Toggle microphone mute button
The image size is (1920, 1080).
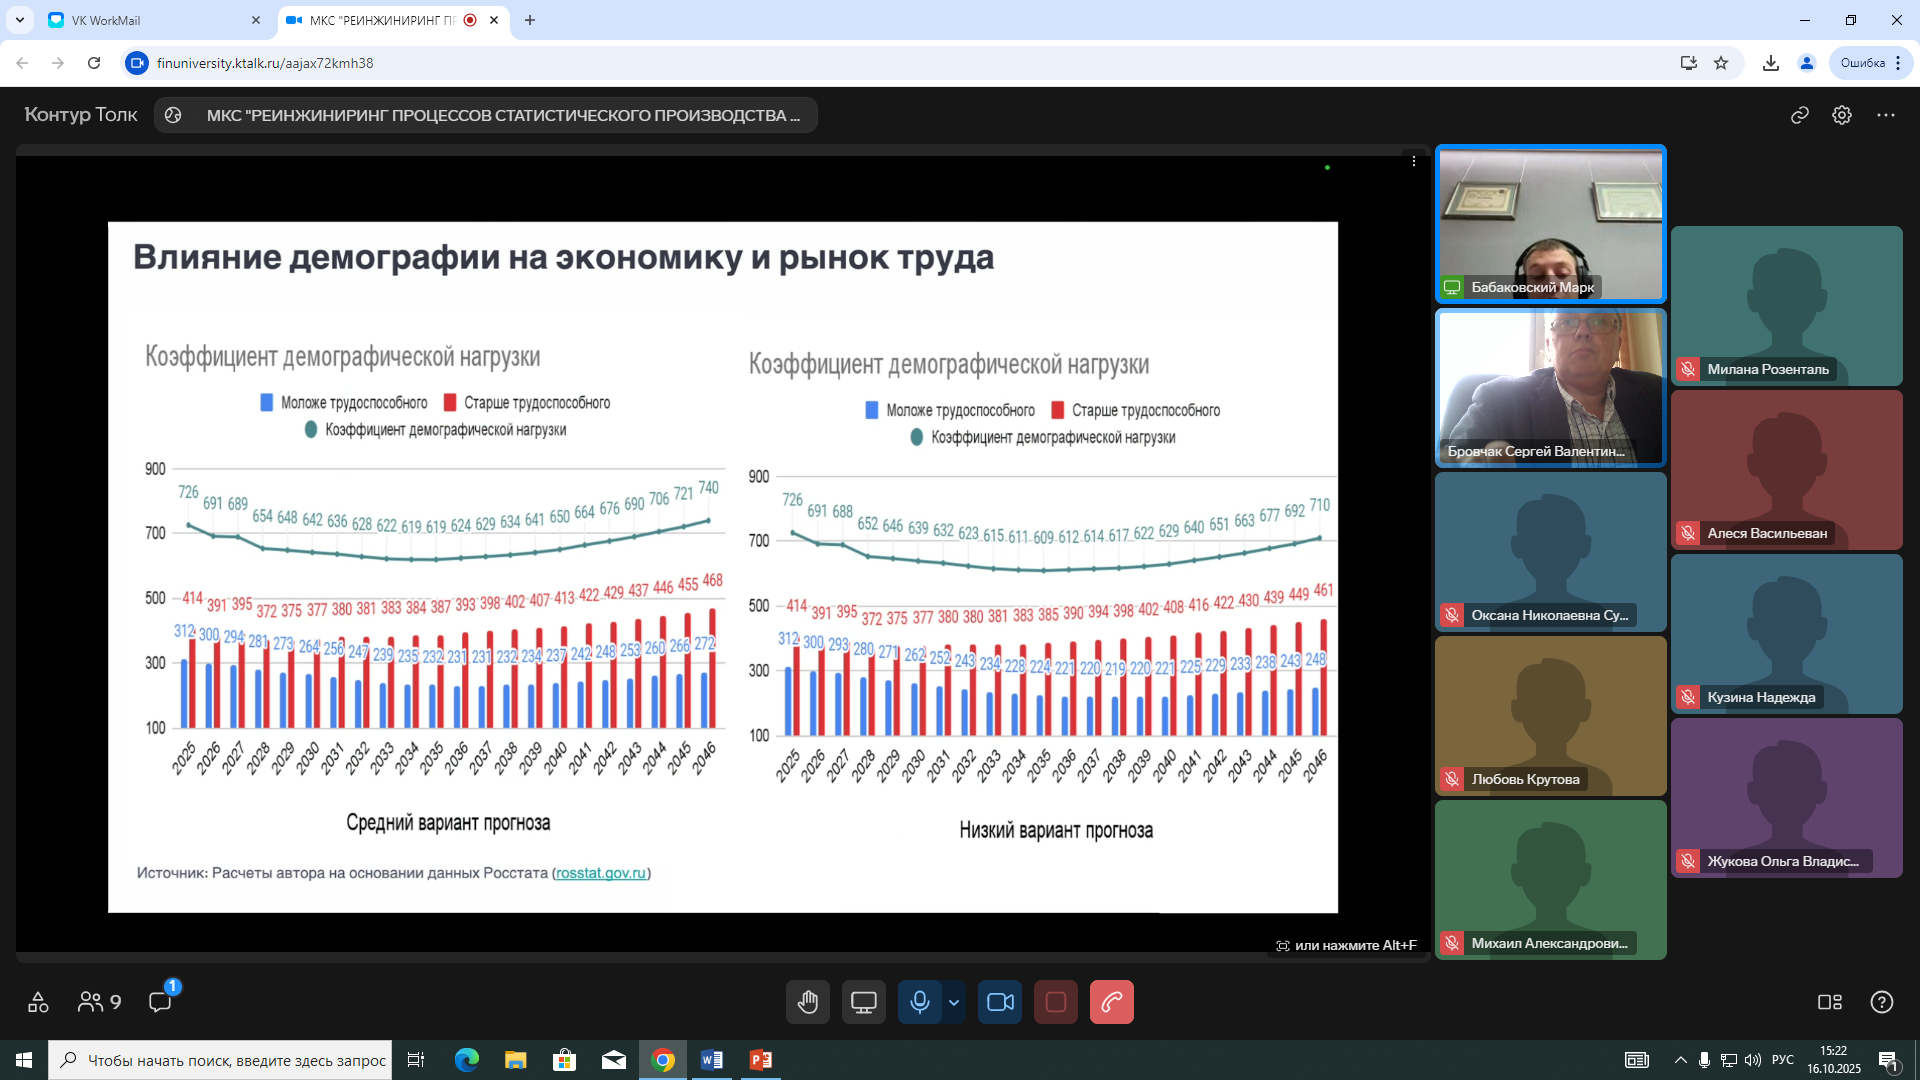point(919,1002)
